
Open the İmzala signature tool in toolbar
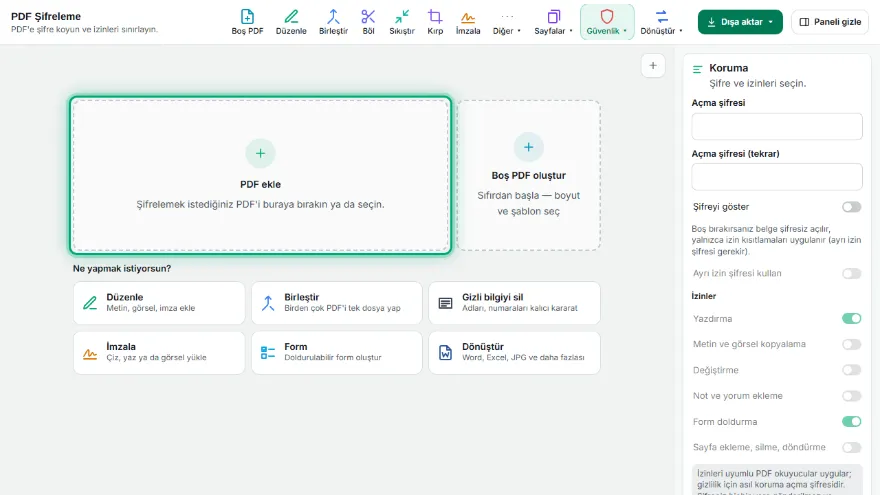click(468, 22)
